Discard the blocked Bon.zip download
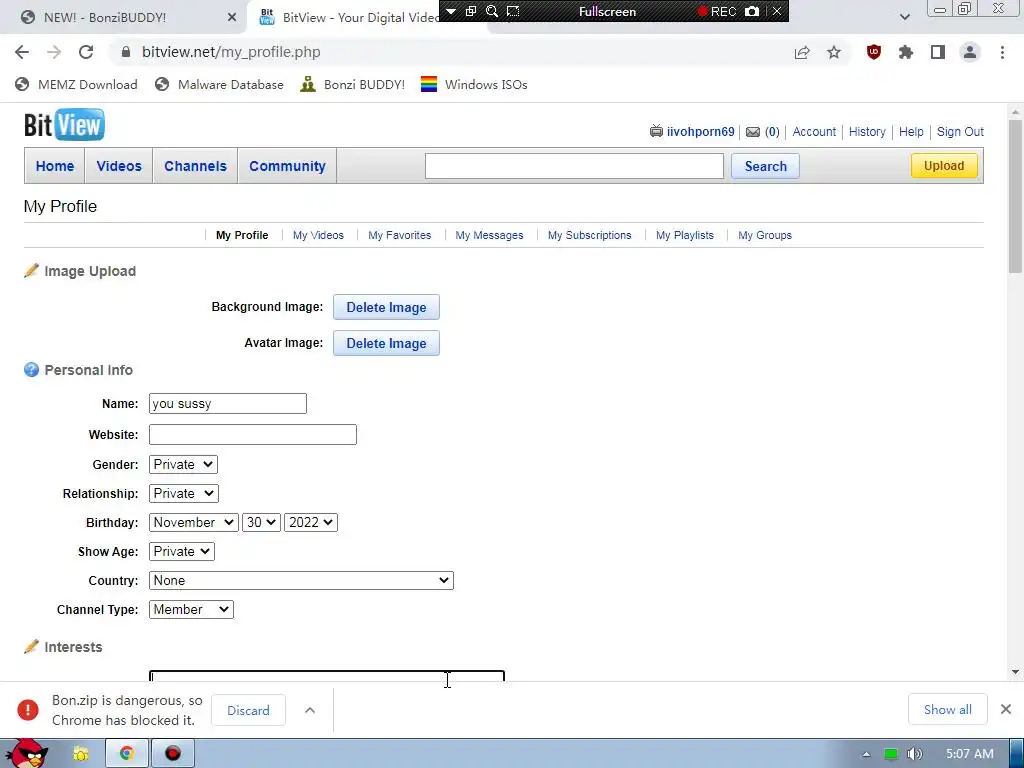 tap(248, 710)
